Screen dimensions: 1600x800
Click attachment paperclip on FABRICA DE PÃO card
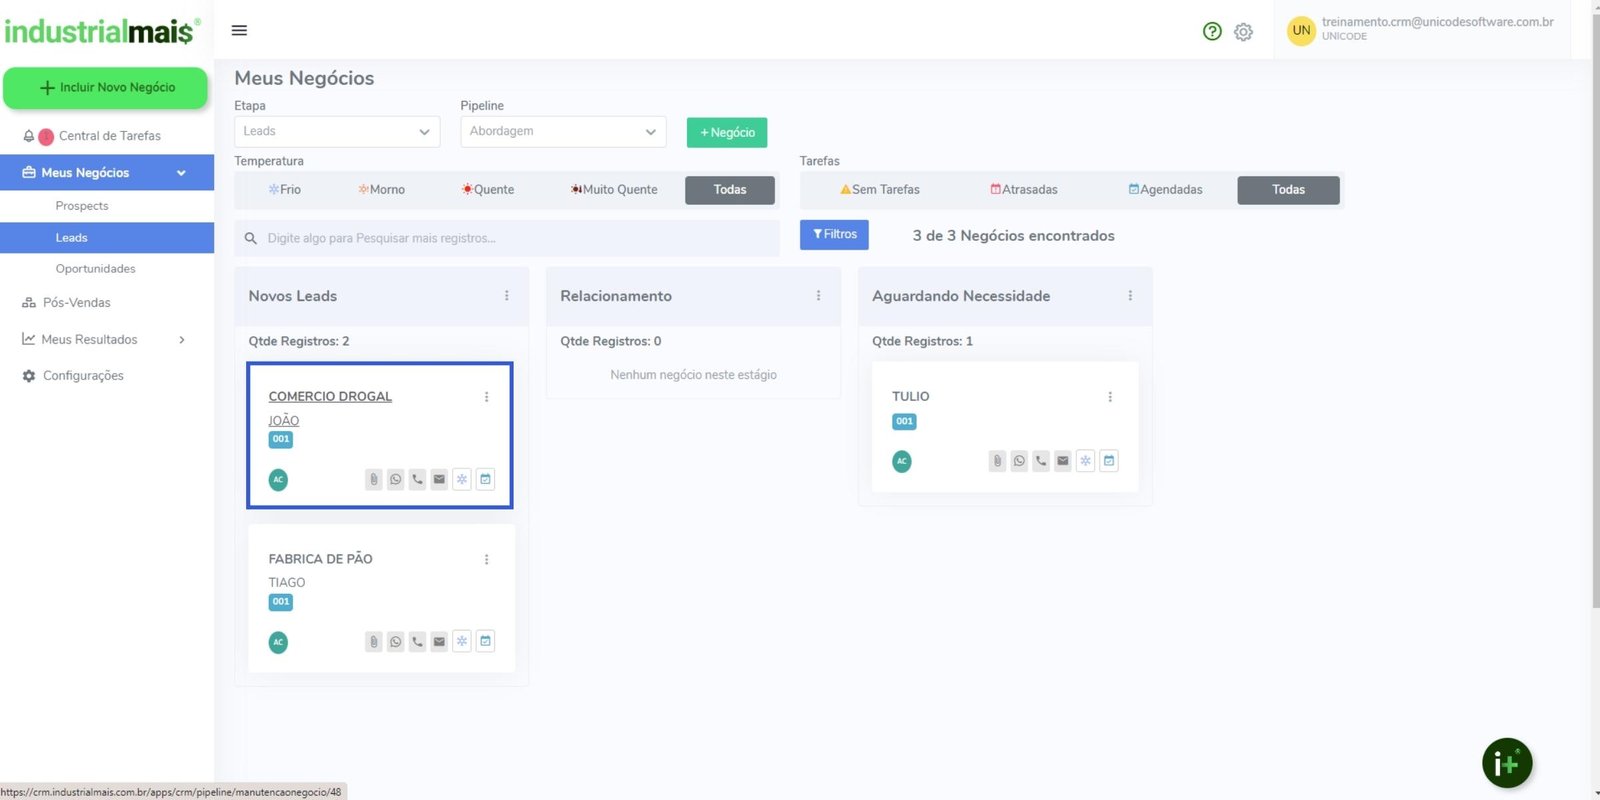coord(374,642)
